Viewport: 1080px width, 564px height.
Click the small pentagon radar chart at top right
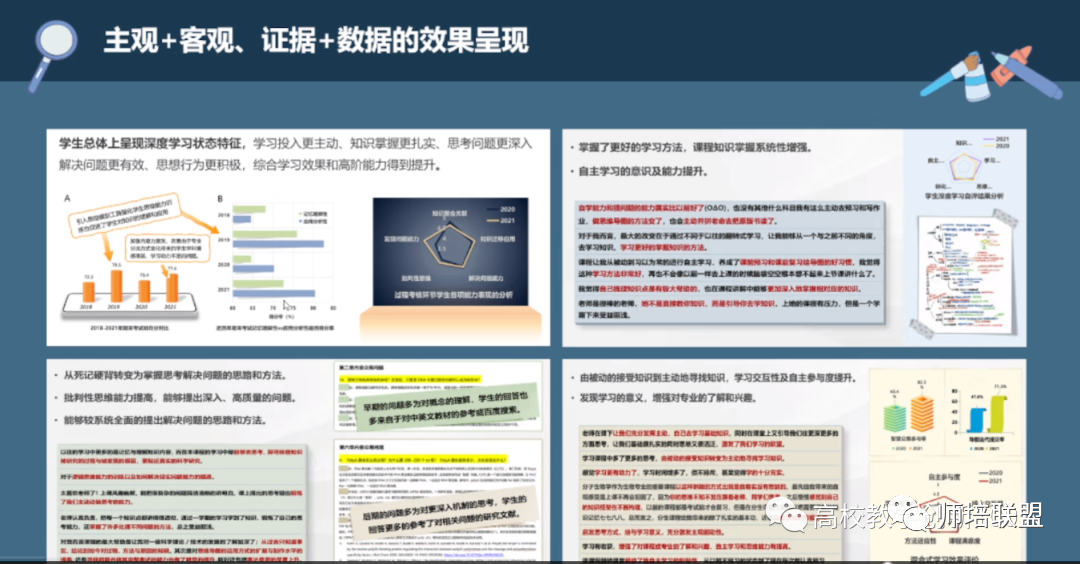[961, 165]
